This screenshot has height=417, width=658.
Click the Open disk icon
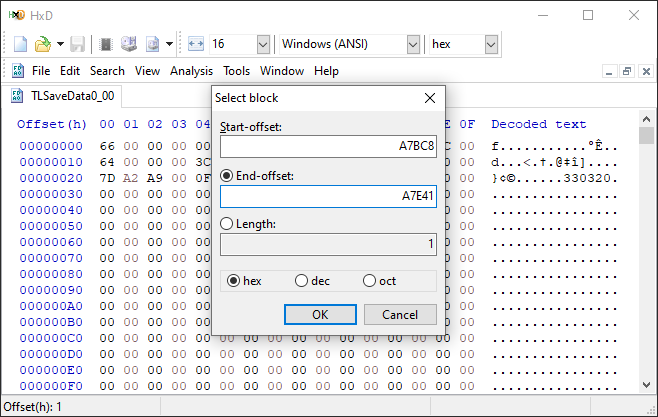pyautogui.click(x=129, y=44)
